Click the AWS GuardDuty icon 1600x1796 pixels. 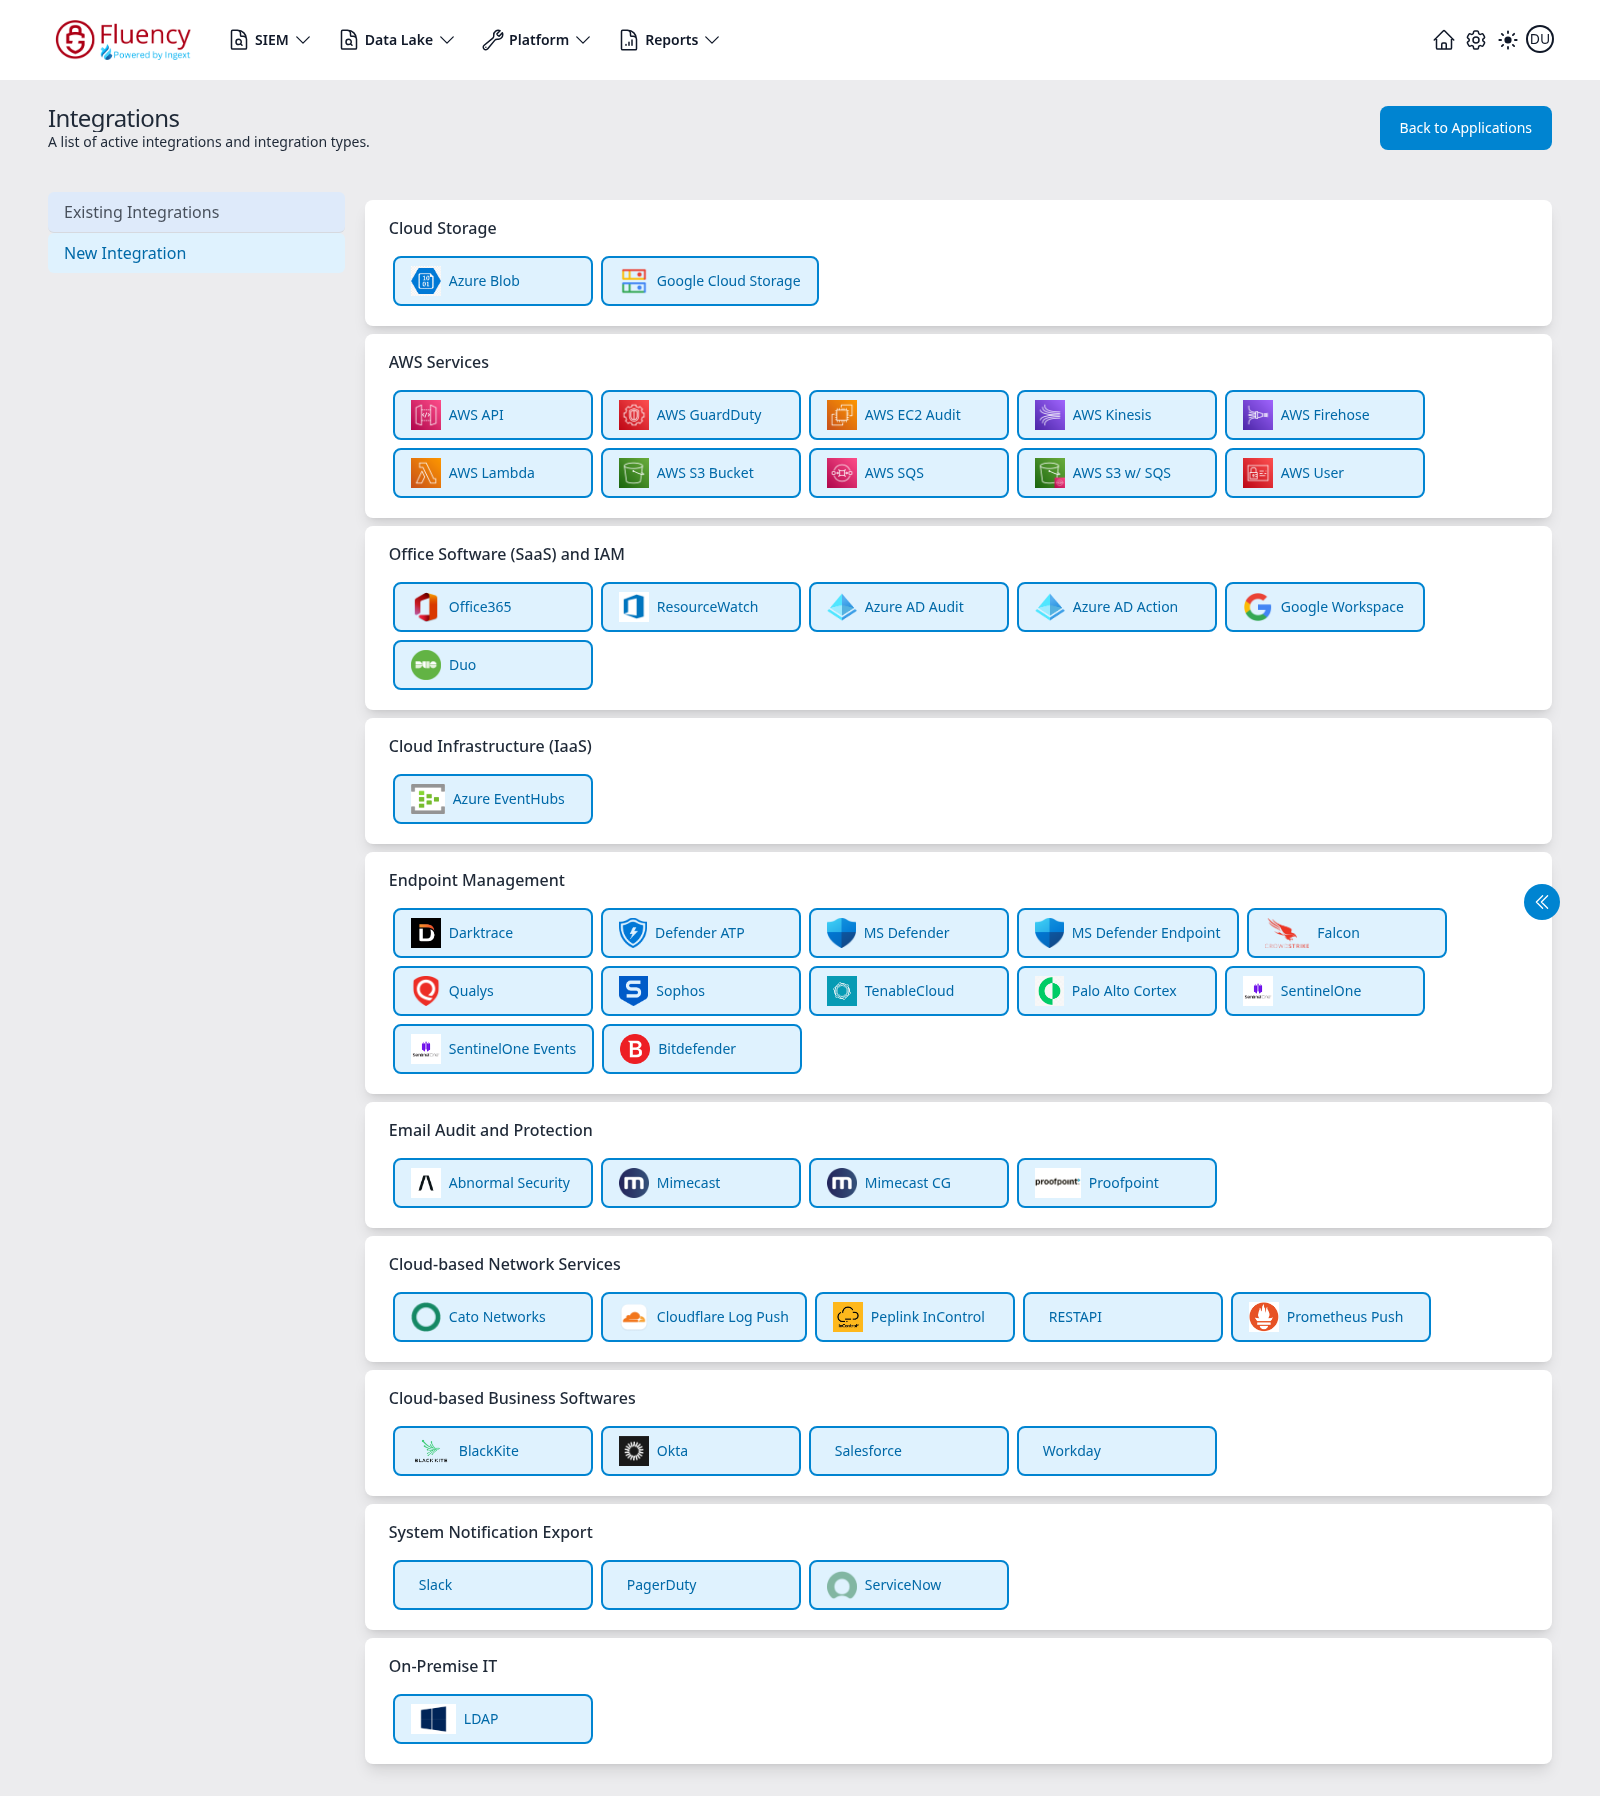634,415
